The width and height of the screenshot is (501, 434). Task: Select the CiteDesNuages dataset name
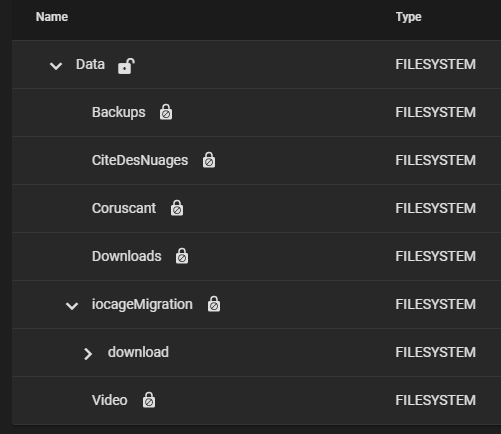[x=140, y=160]
